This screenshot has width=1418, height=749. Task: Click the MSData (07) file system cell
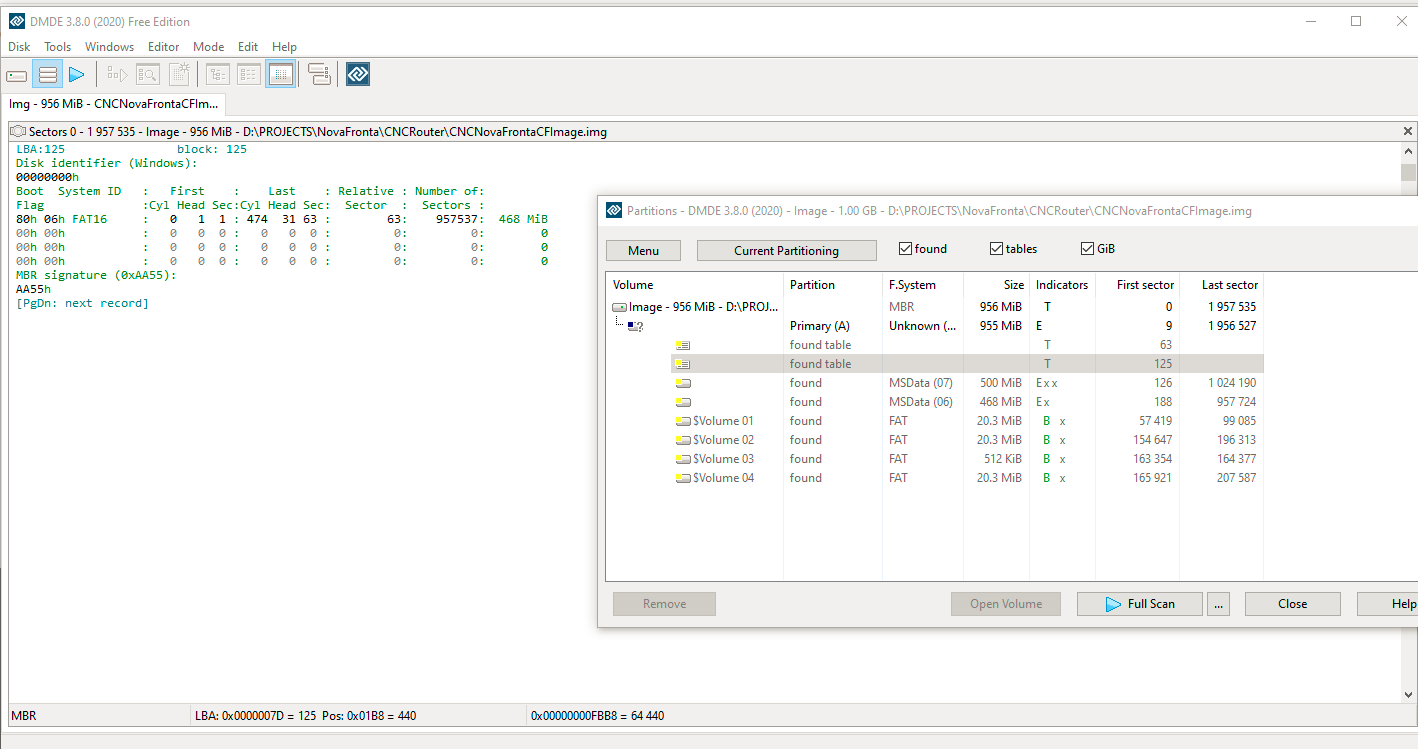[x=921, y=383]
